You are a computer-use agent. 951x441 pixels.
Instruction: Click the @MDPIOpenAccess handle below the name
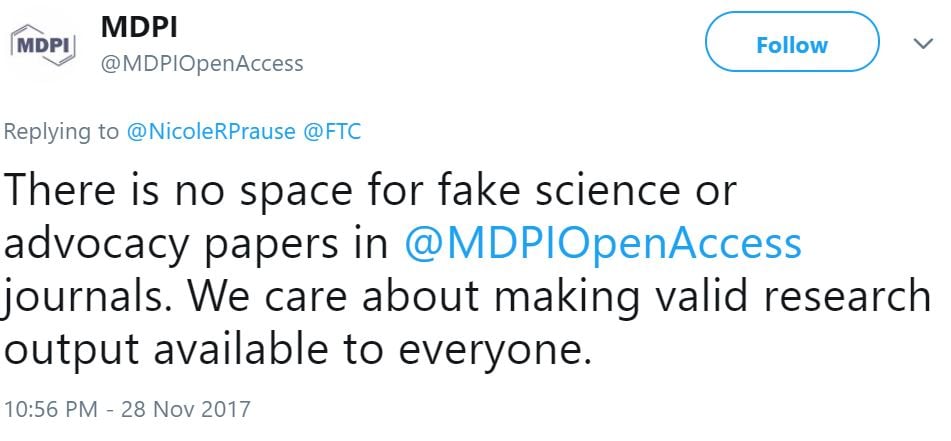(x=202, y=64)
